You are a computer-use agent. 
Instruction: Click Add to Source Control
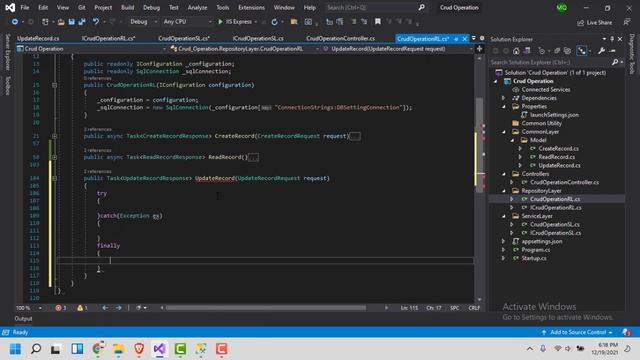[577, 332]
